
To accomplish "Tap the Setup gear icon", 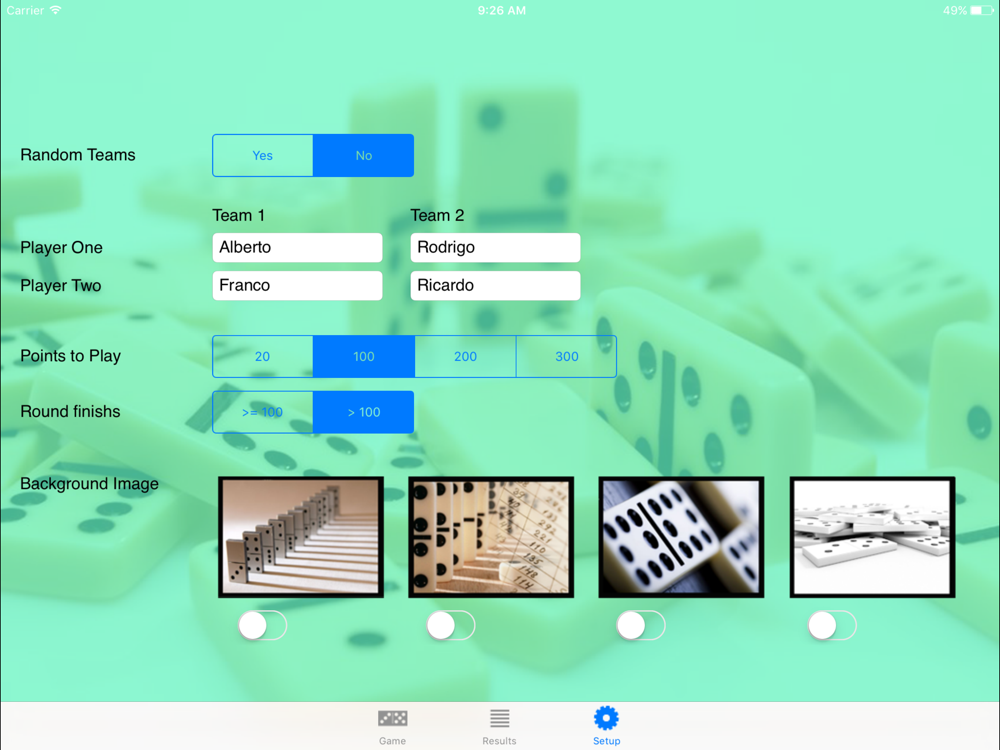I will (x=606, y=718).
